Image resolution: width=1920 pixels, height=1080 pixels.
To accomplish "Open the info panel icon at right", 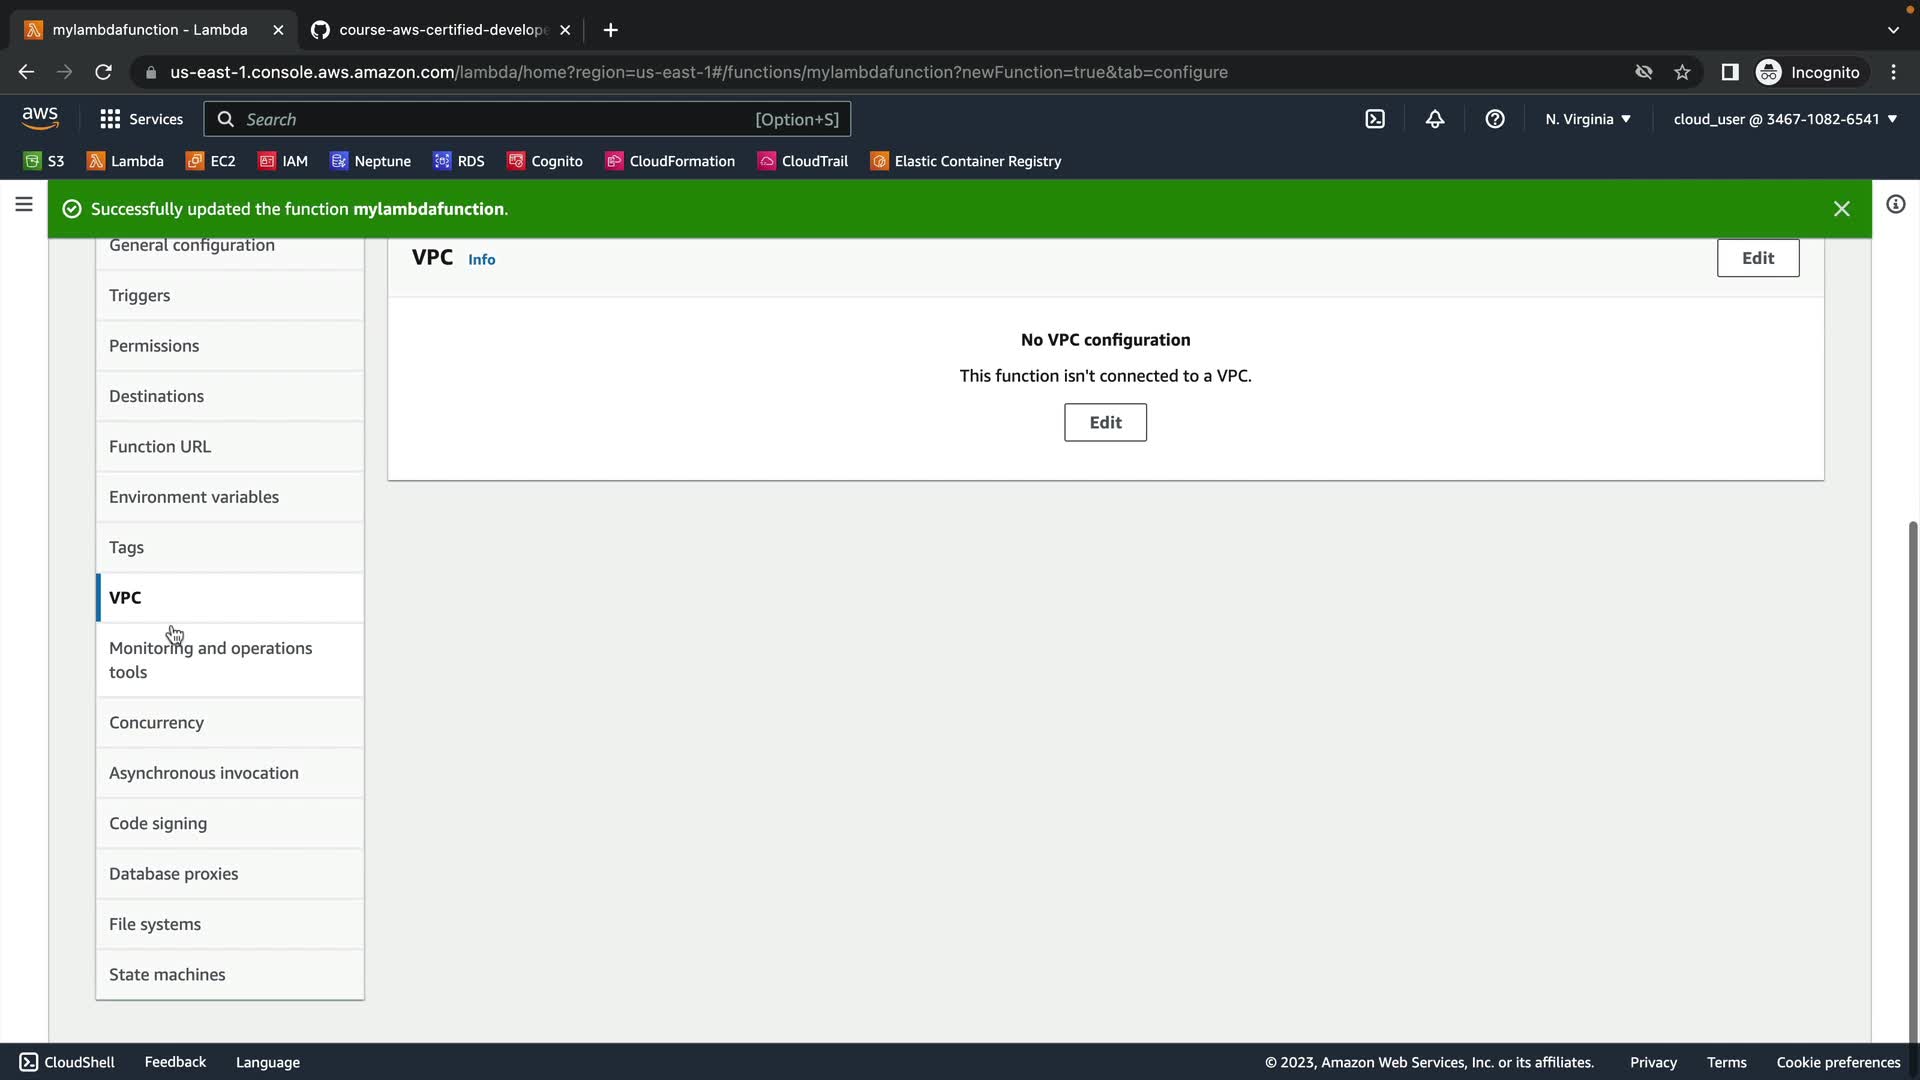I will [x=1895, y=205].
